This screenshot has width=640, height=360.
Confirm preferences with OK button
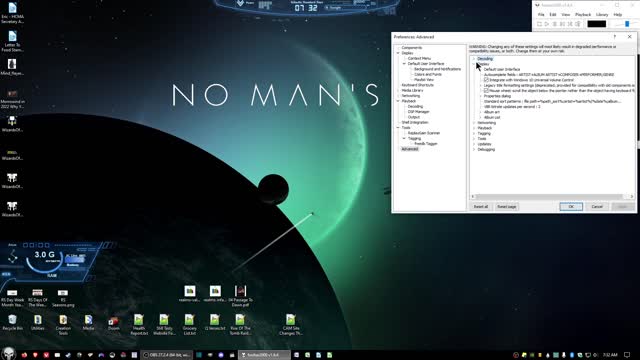(x=571, y=207)
